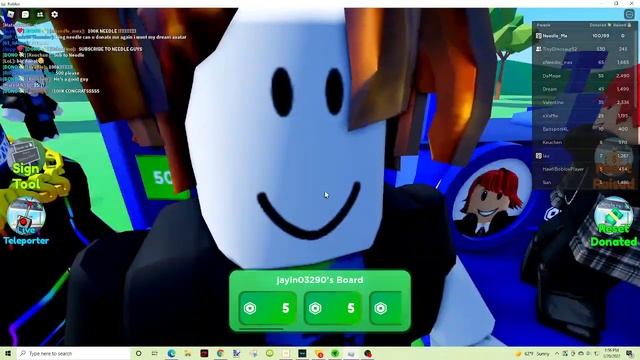This screenshot has width=640, height=360.
Task: Click the People column header in leaderboard
Action: coord(543,25)
